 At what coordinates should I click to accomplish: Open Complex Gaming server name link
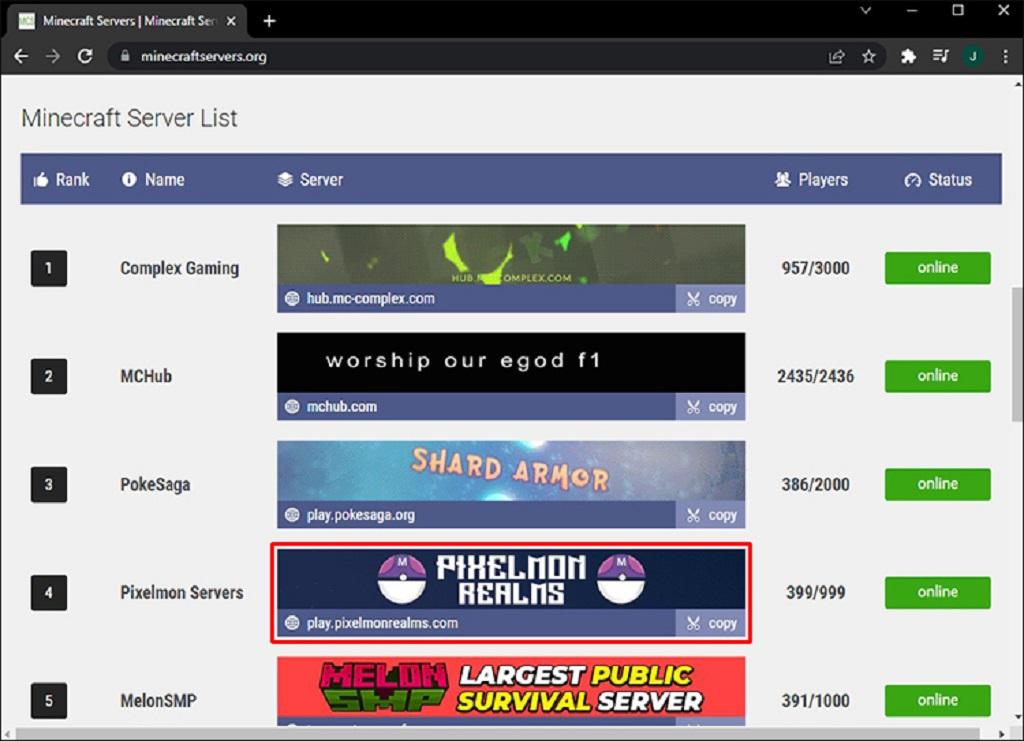click(x=180, y=268)
